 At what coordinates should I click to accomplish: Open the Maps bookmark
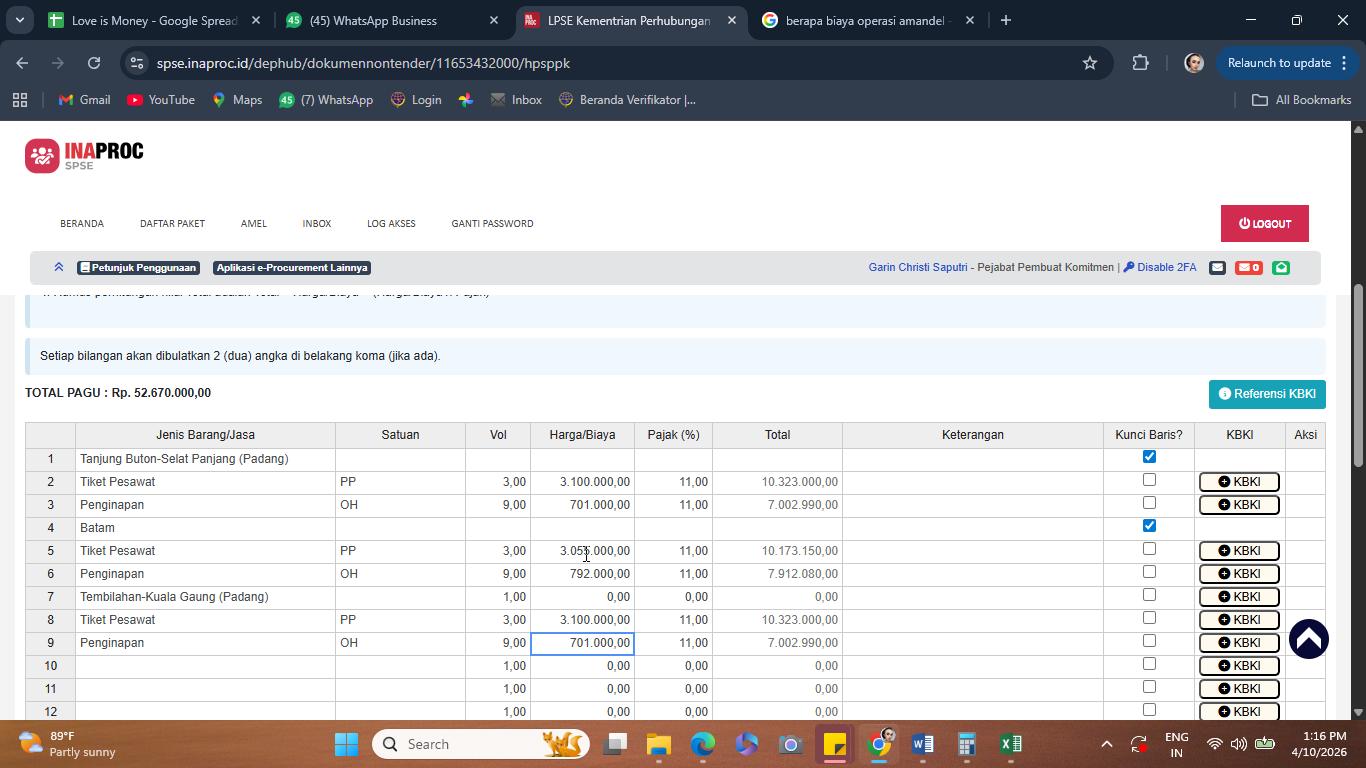237,100
